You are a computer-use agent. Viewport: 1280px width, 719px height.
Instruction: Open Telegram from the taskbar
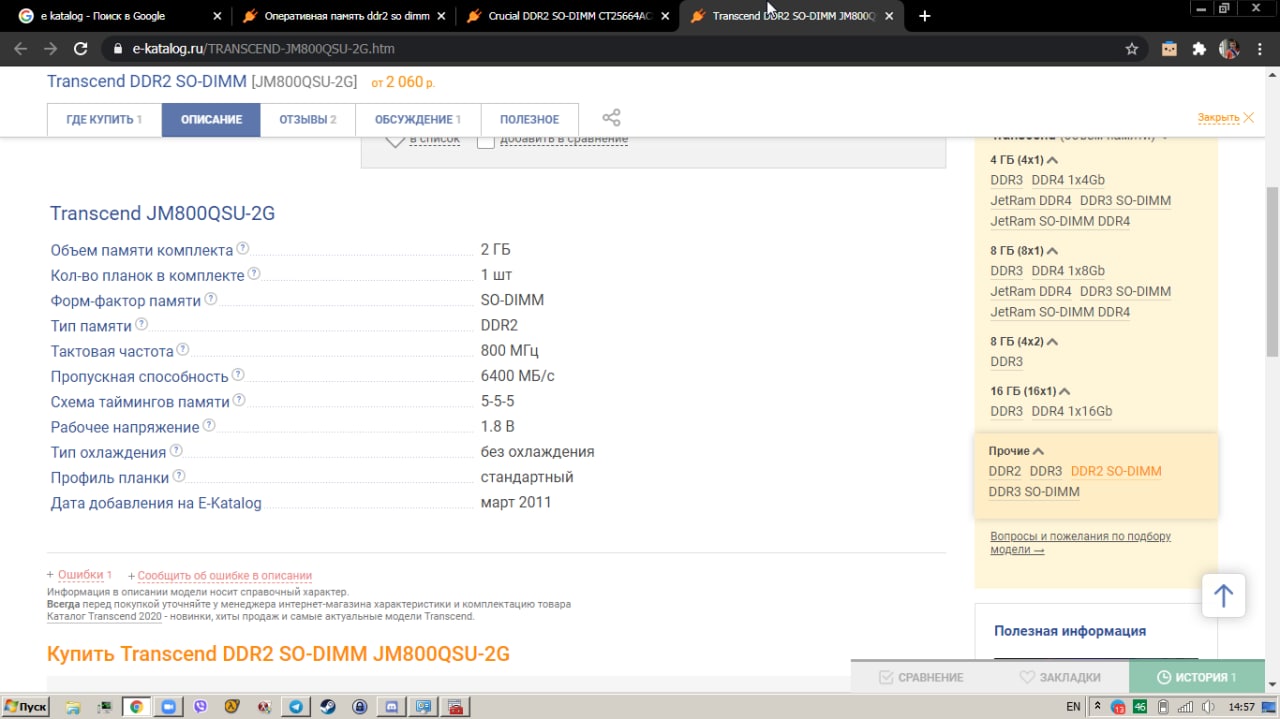tap(296, 706)
